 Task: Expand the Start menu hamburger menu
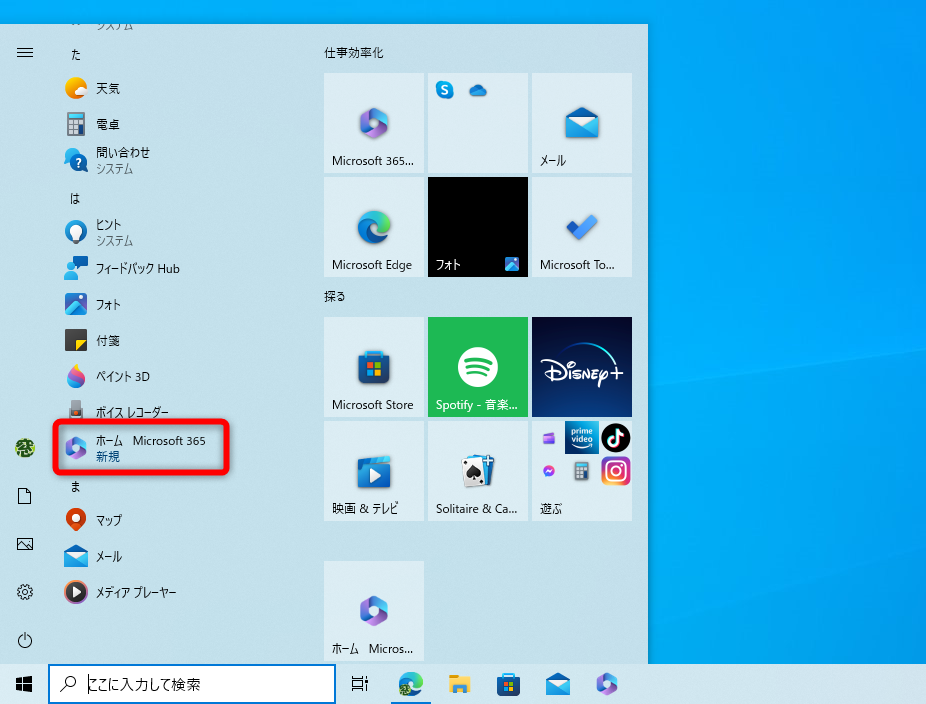point(25,53)
